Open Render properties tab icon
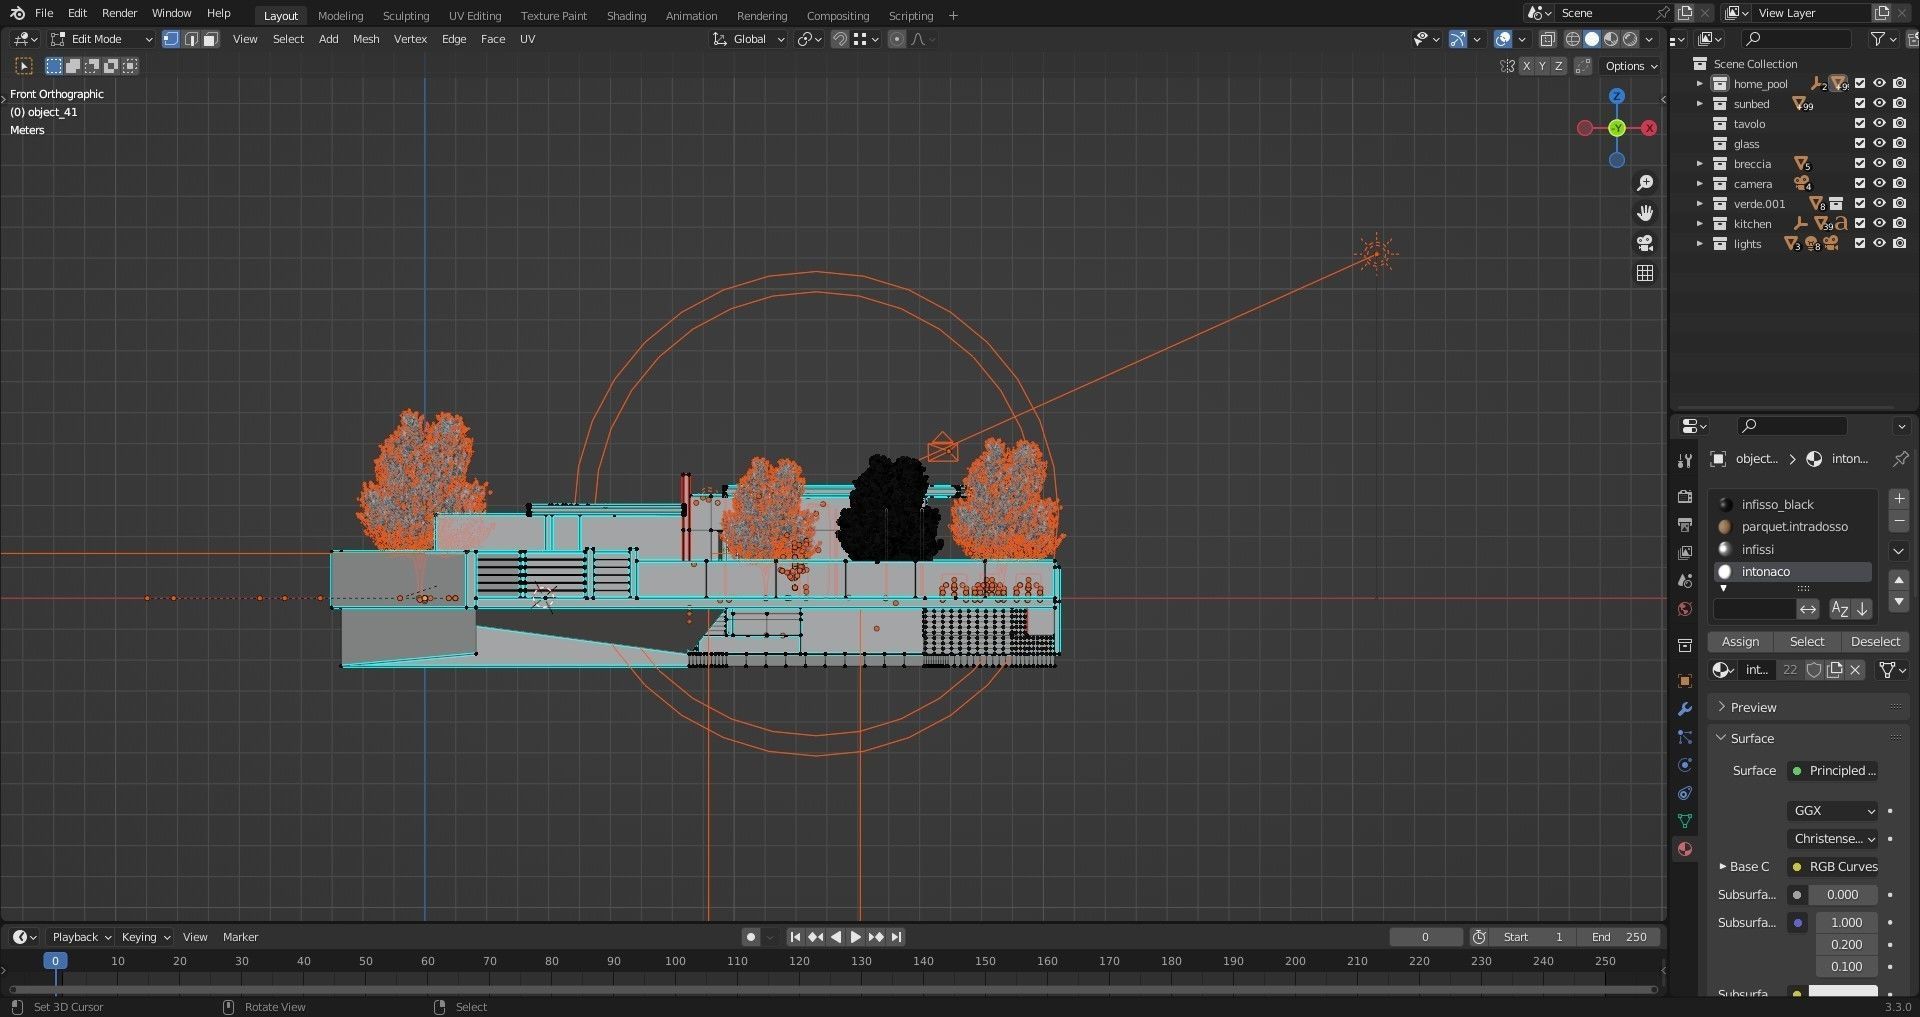The width and height of the screenshot is (1920, 1017). (x=1685, y=497)
